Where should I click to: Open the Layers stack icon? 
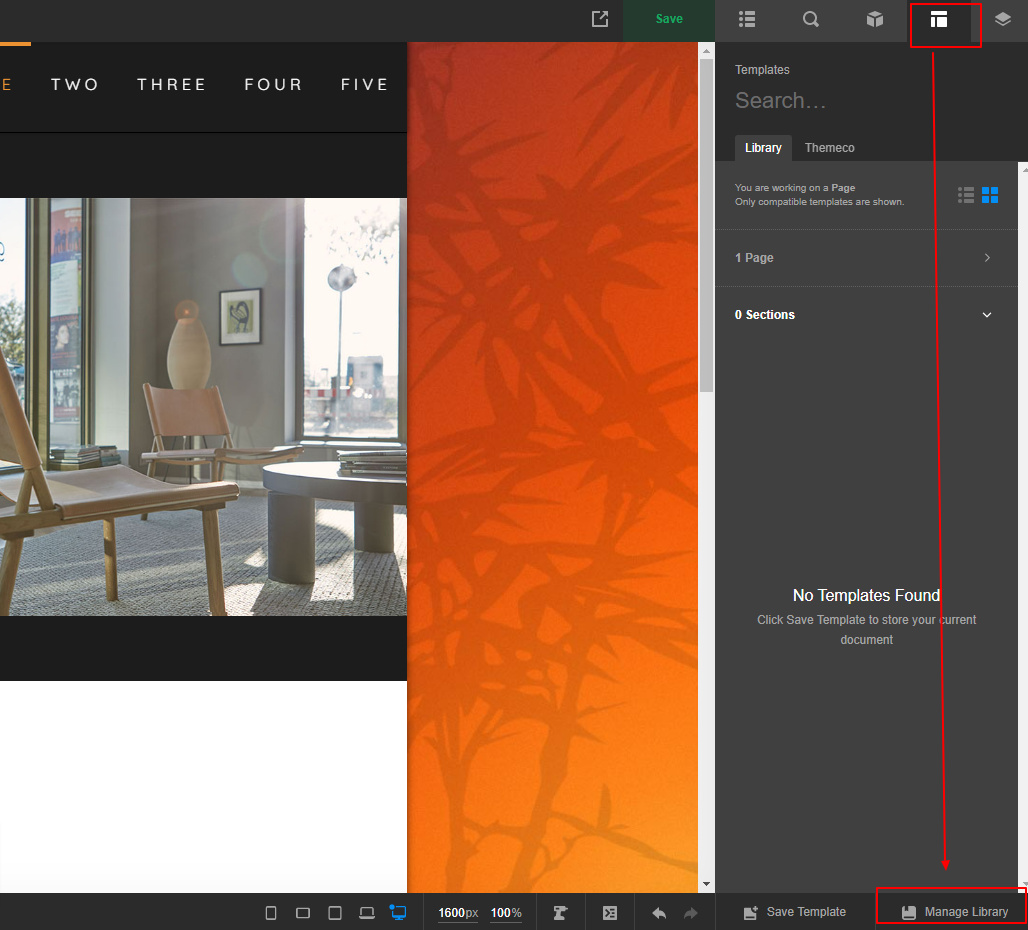click(1002, 20)
